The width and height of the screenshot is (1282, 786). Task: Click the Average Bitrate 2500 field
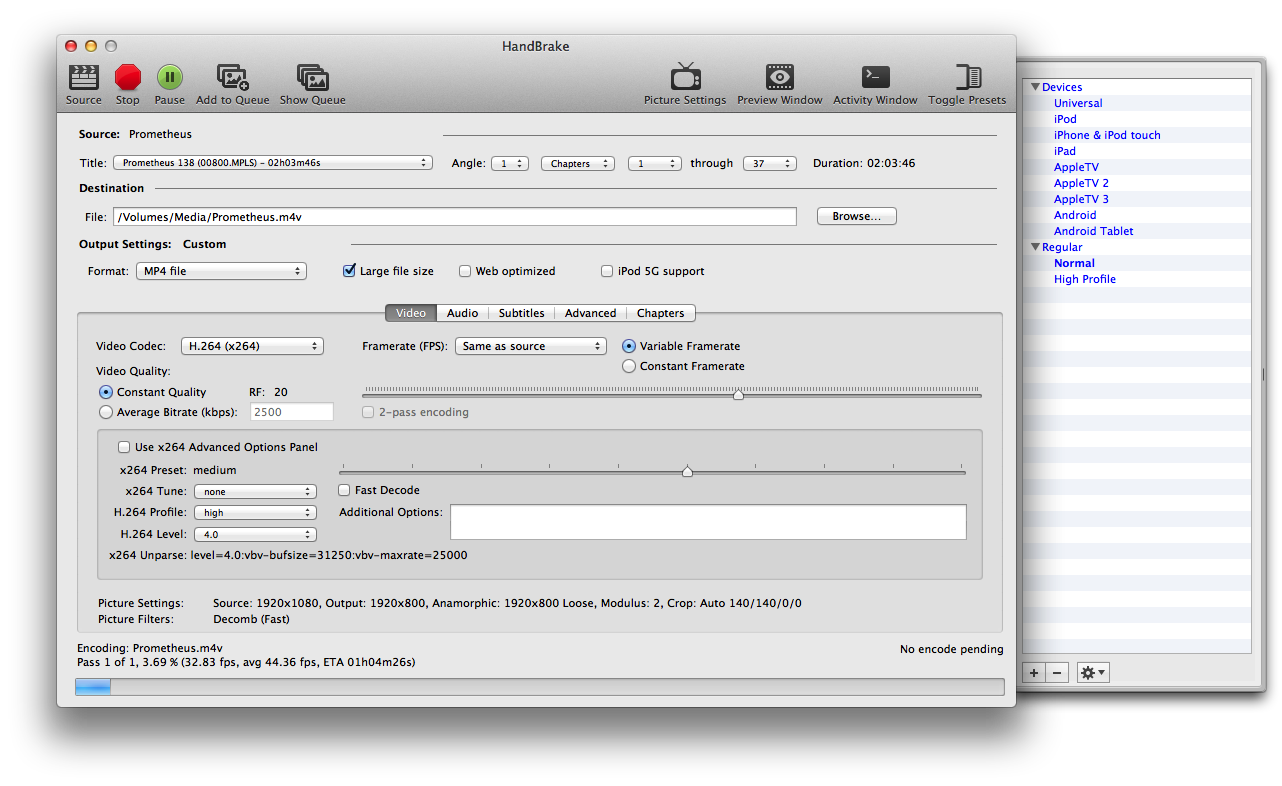tap(292, 412)
